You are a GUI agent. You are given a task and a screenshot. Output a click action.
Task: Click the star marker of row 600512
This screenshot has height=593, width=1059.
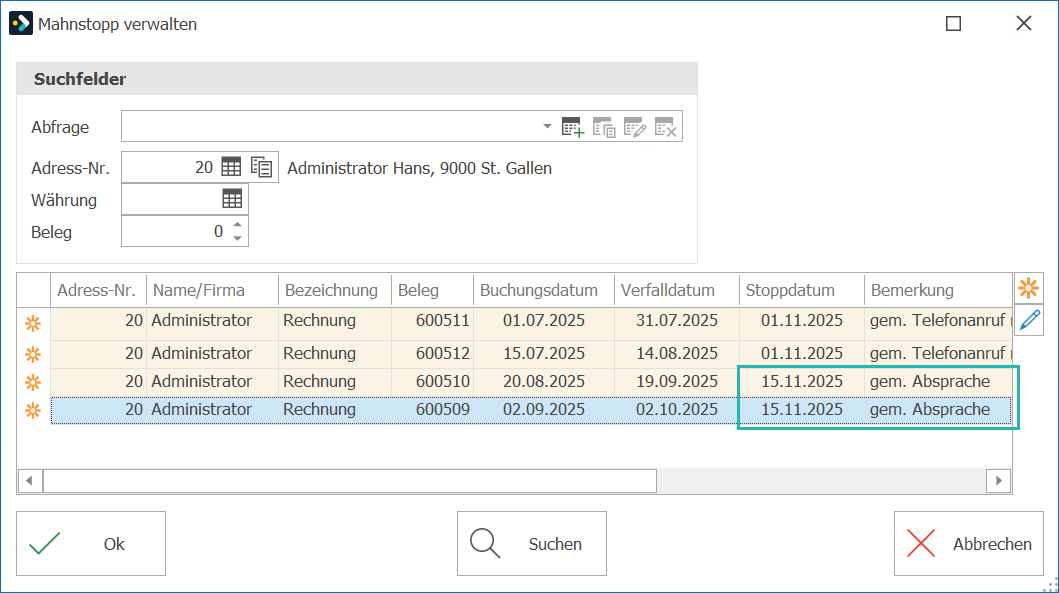point(33,354)
